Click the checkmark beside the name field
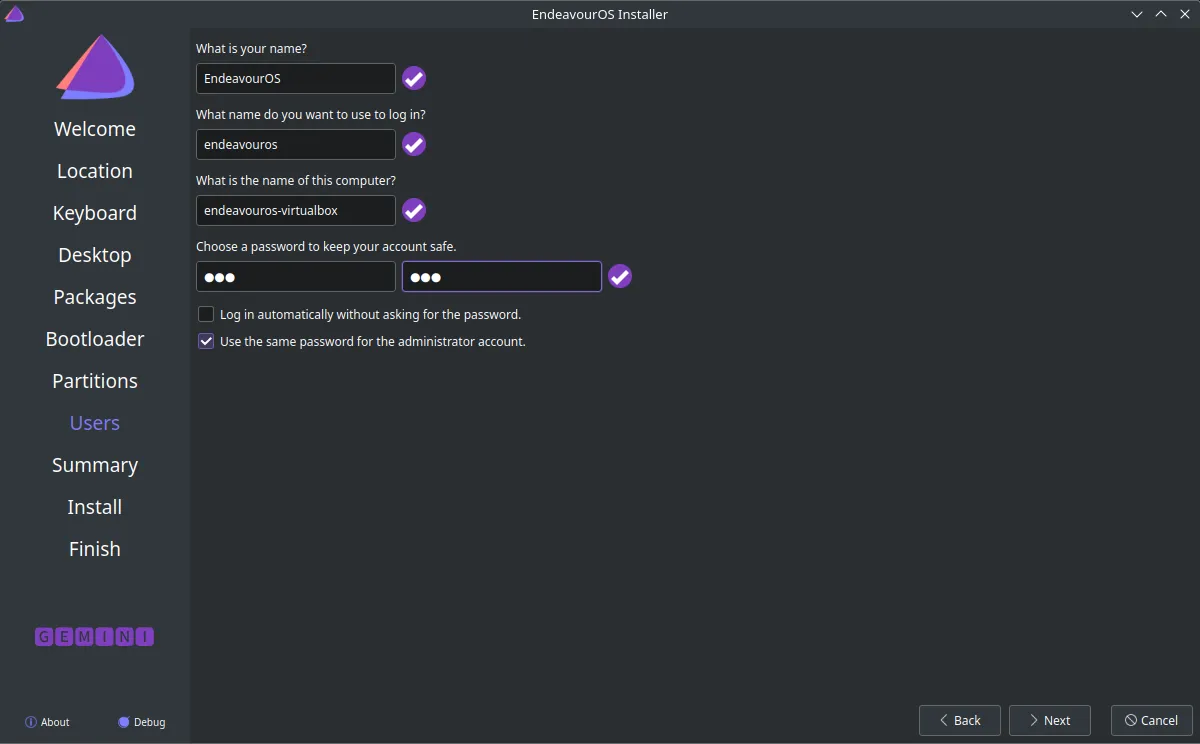The width and height of the screenshot is (1200, 744). [414, 78]
